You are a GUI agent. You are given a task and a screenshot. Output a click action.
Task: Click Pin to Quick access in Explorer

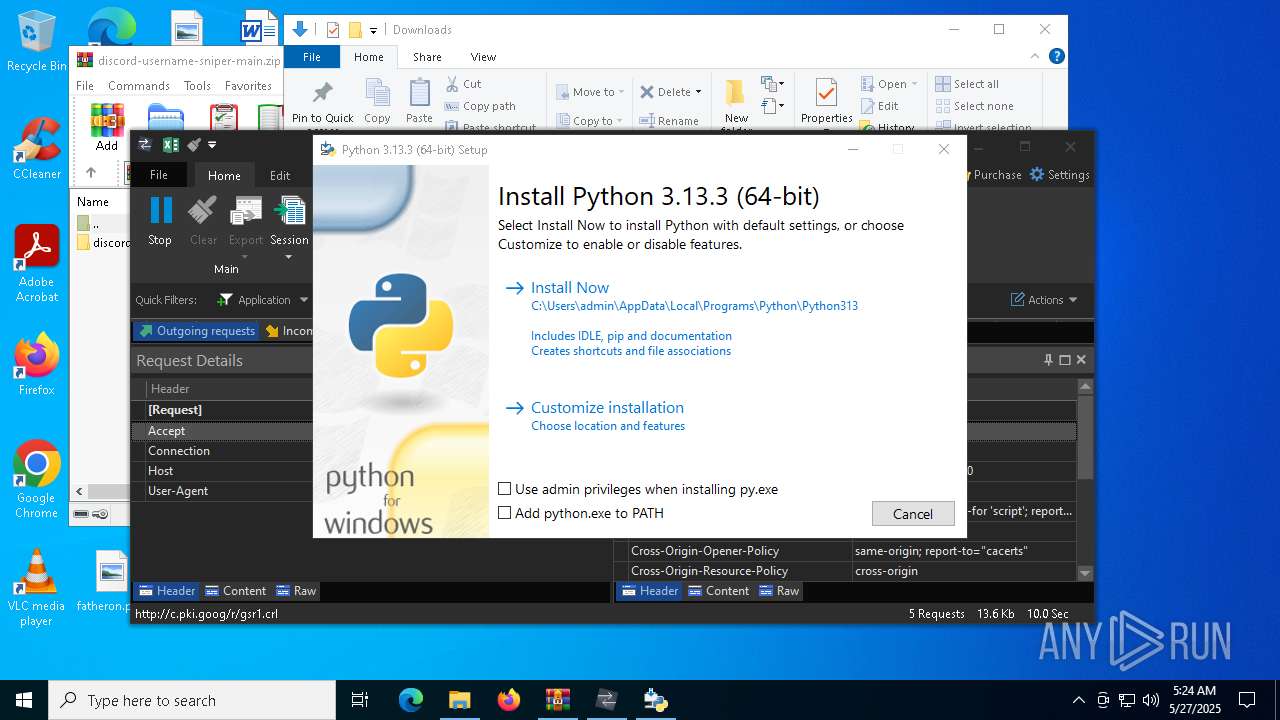(323, 104)
